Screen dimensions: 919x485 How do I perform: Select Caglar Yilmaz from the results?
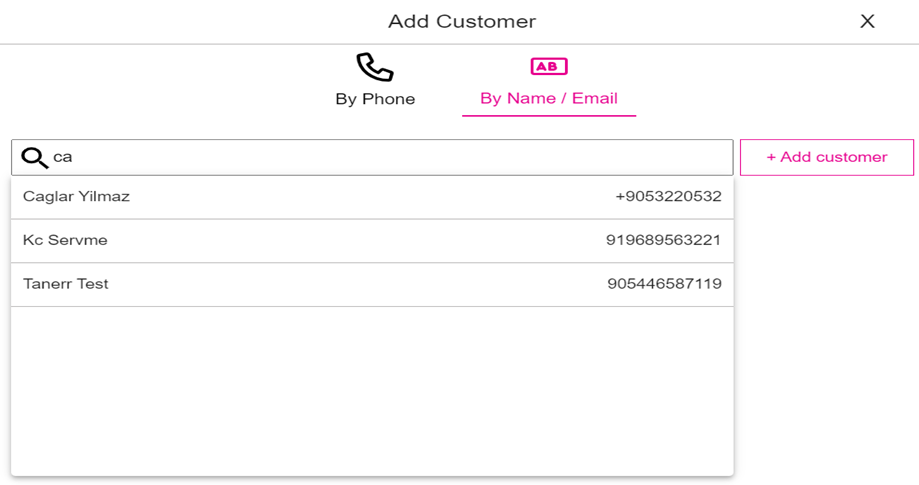coord(77,197)
